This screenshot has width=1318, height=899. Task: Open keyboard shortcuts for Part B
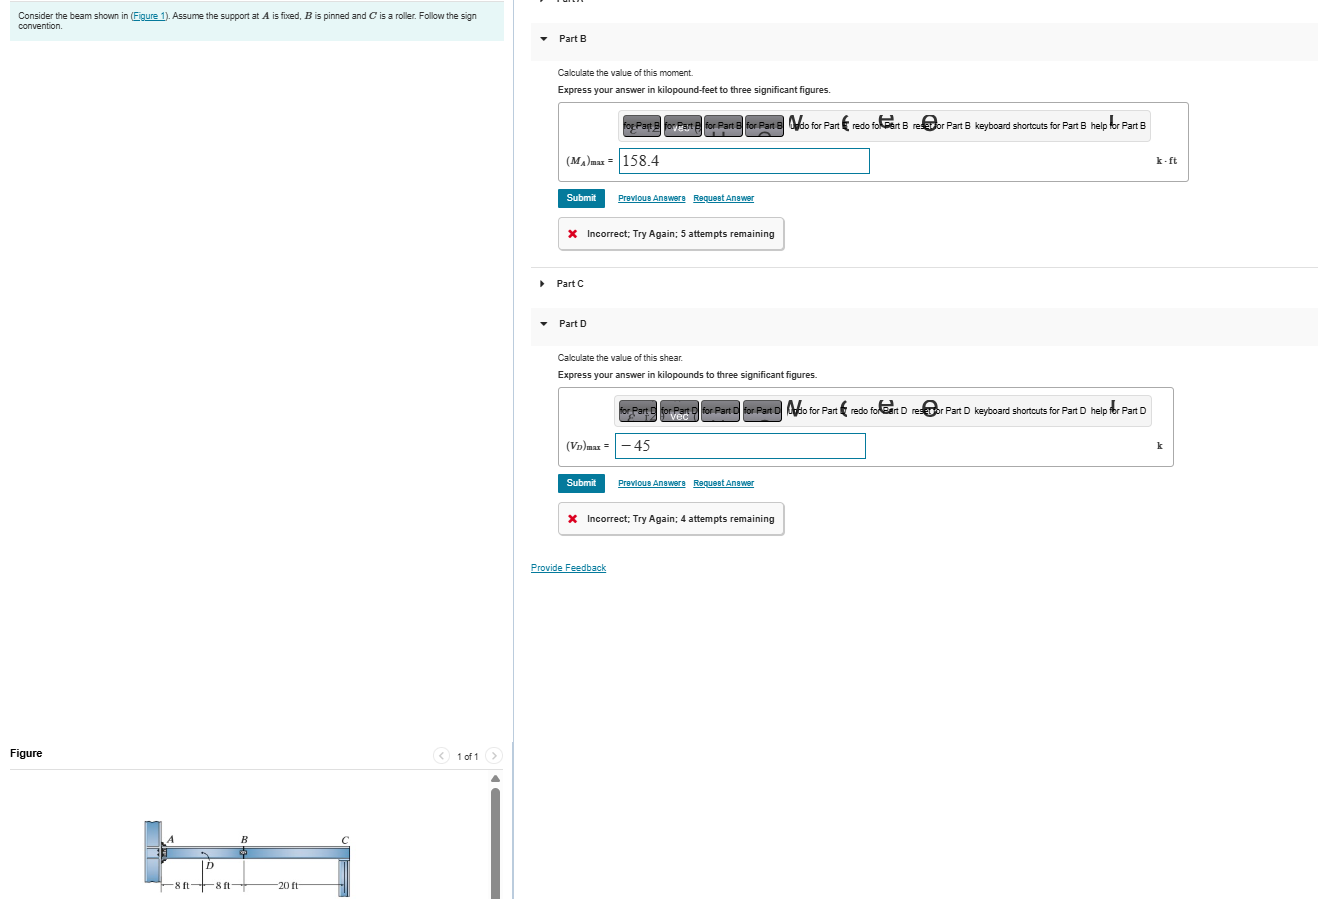coord(1030,126)
